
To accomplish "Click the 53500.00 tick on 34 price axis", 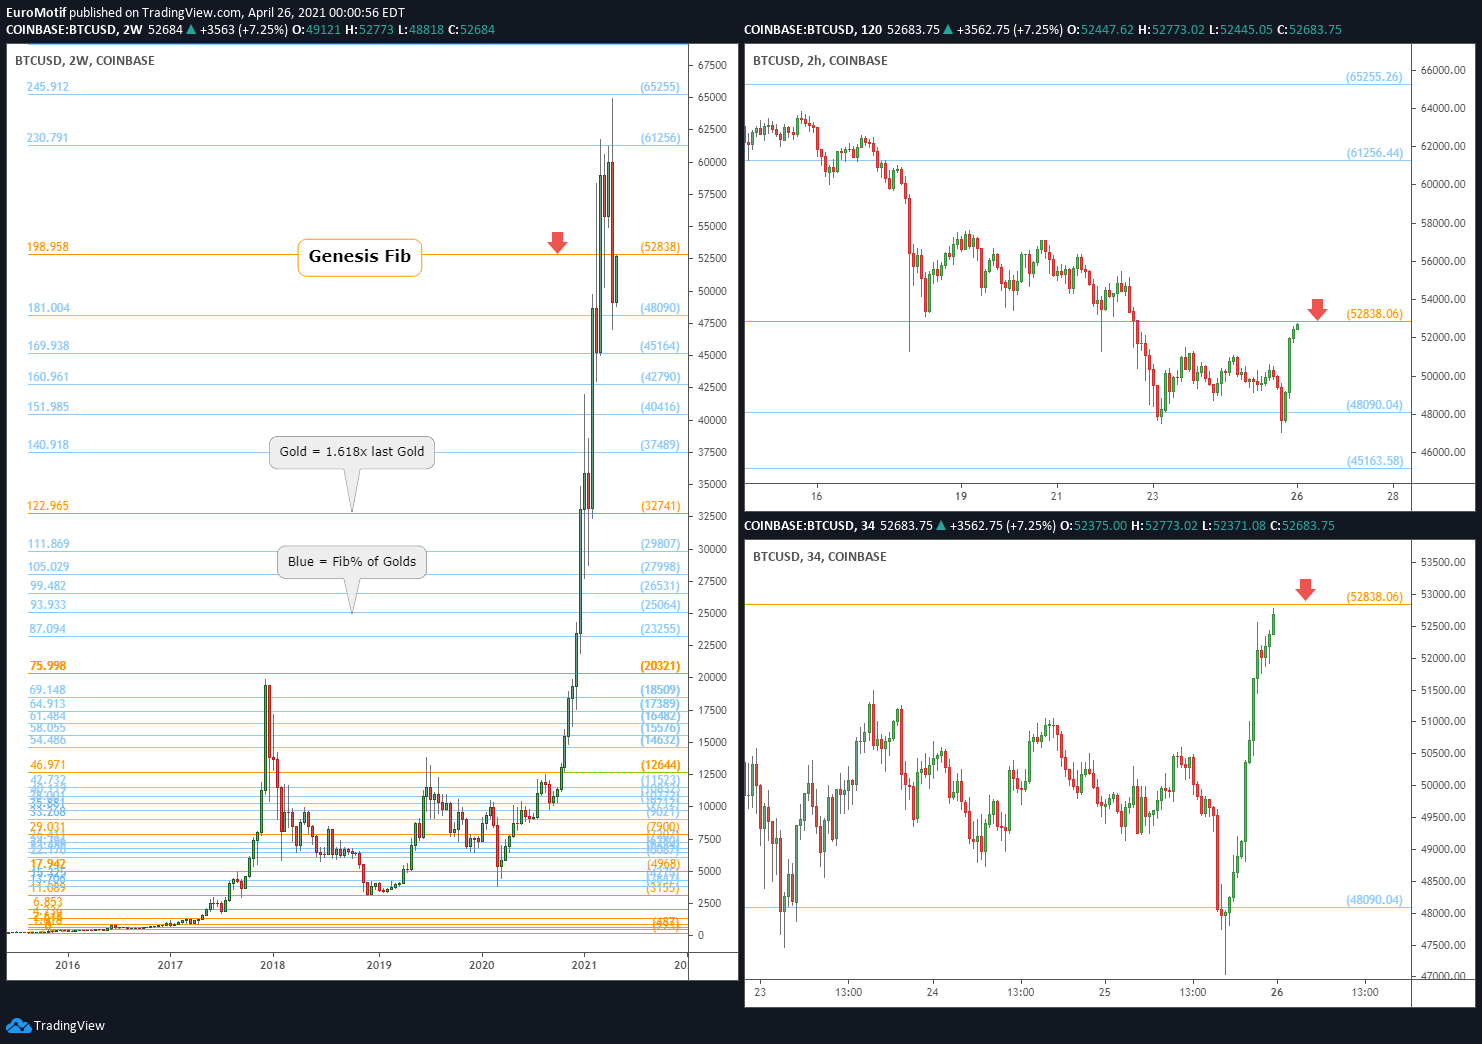I will 1443,562.
